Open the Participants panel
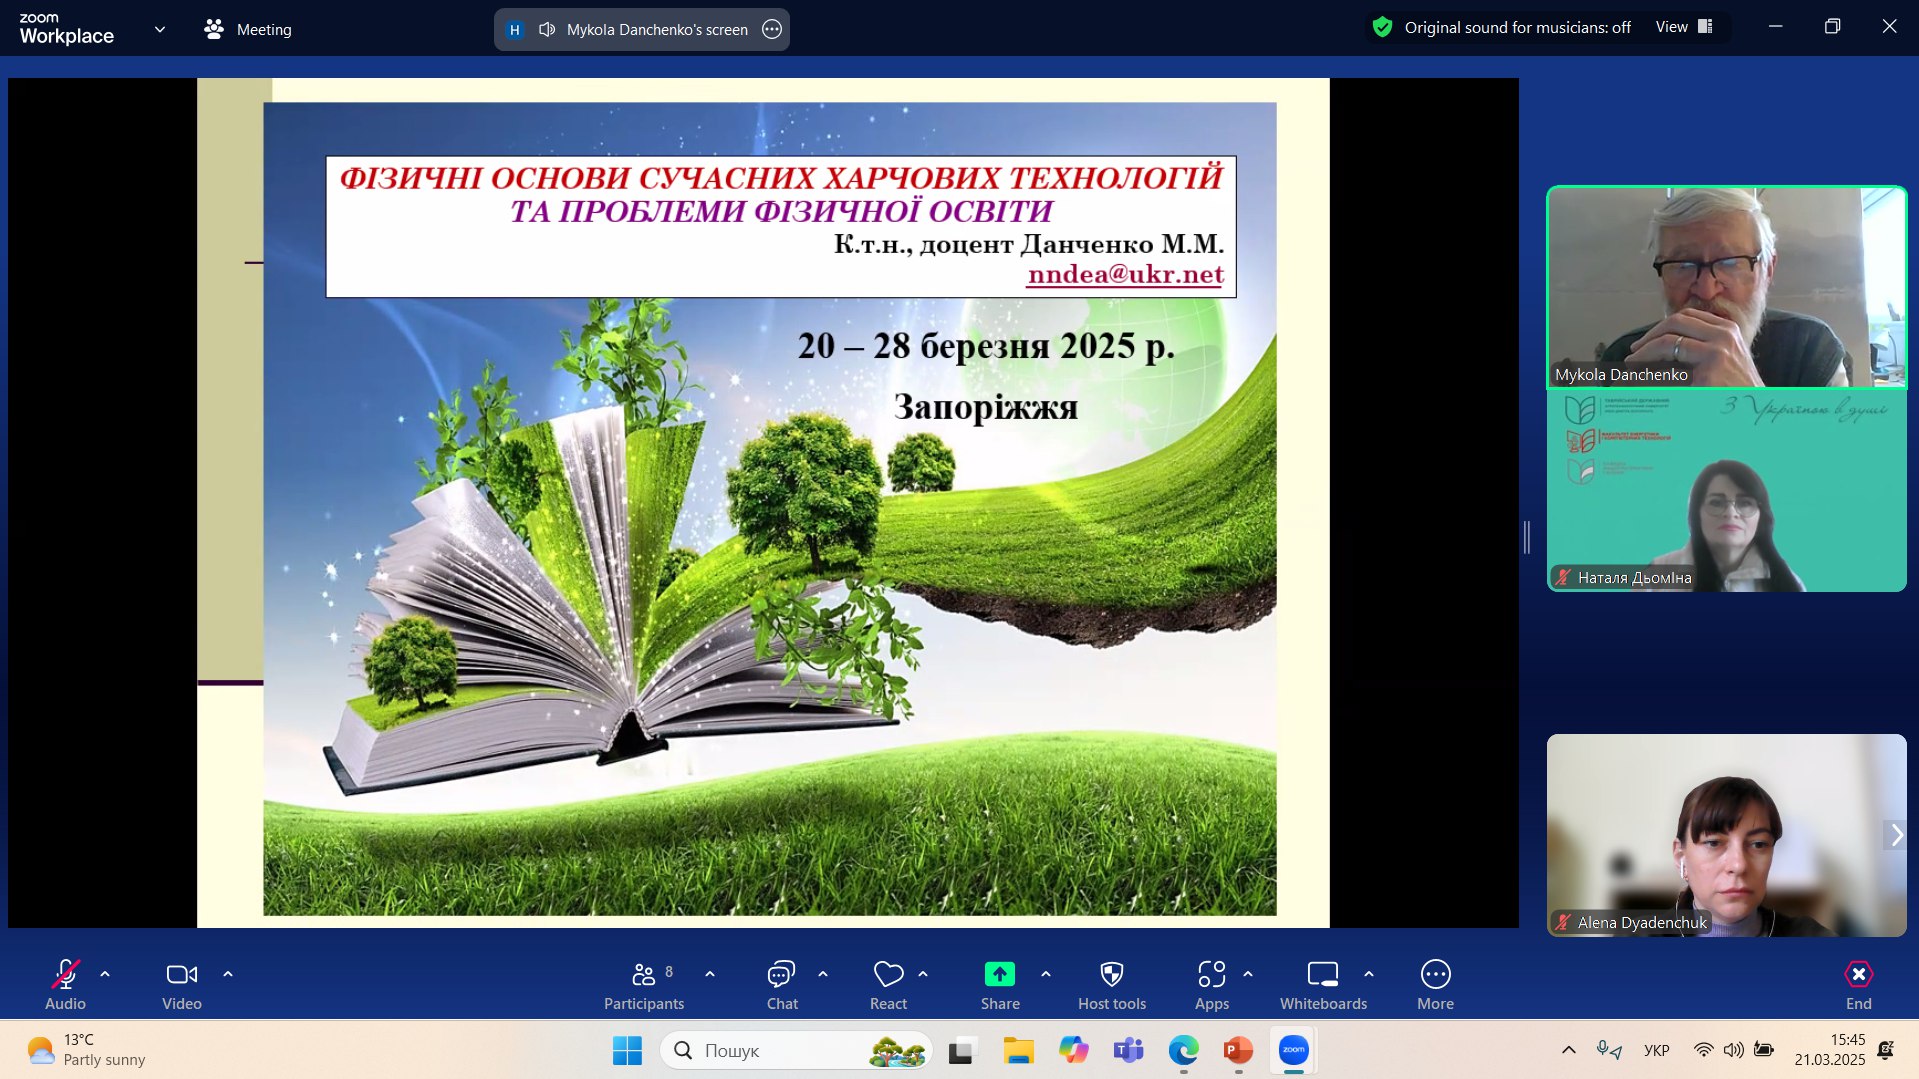Screen dimensions: 1919x1079 (644, 984)
